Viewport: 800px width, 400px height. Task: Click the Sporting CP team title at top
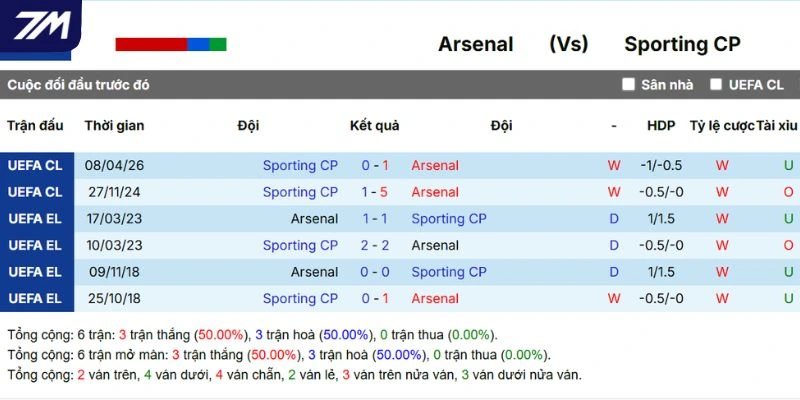[682, 44]
